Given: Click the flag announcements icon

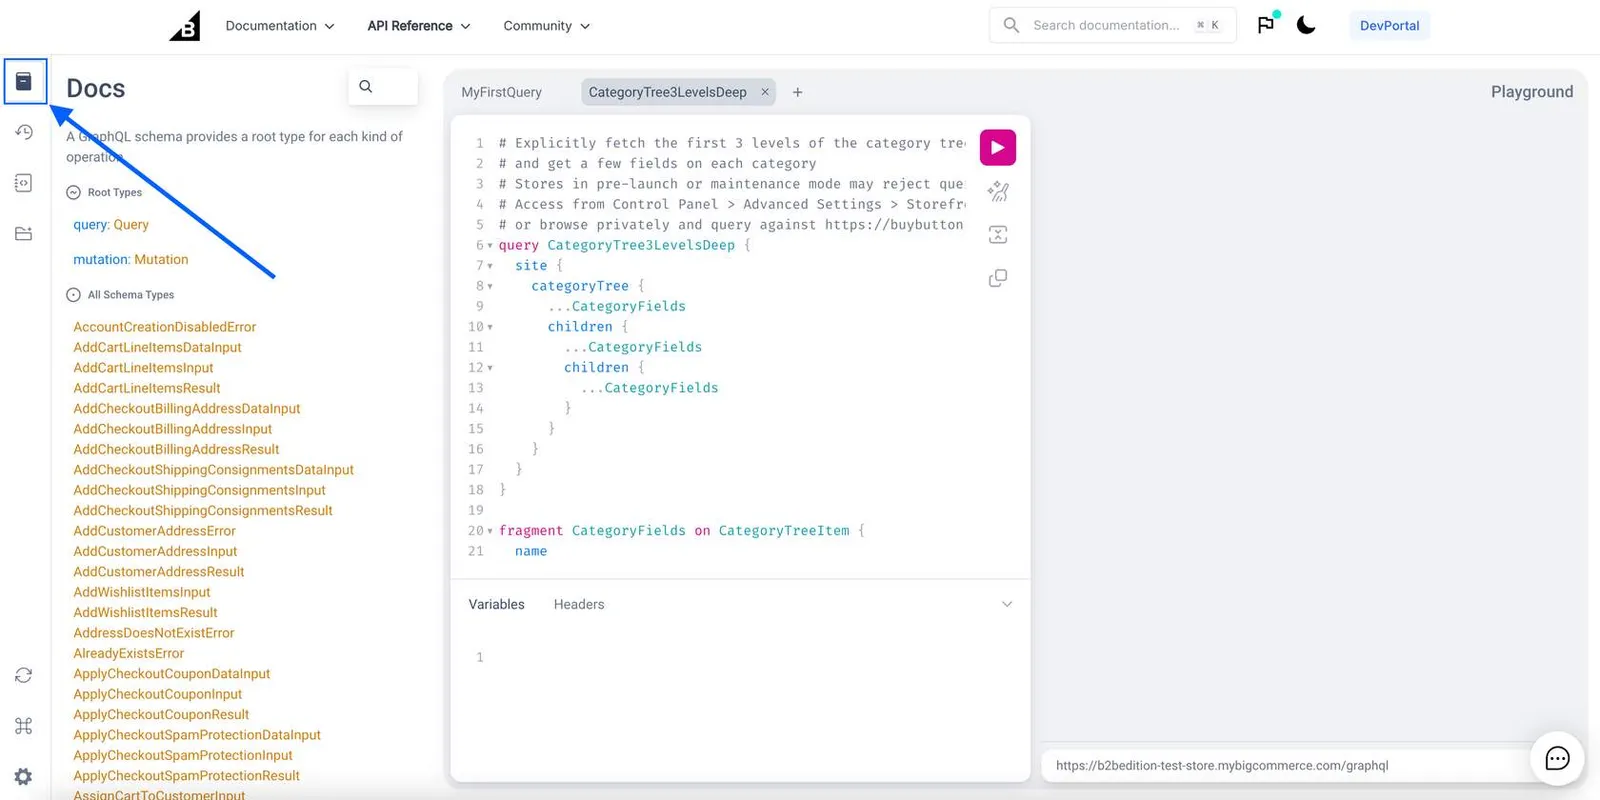Looking at the screenshot, I should tap(1266, 25).
